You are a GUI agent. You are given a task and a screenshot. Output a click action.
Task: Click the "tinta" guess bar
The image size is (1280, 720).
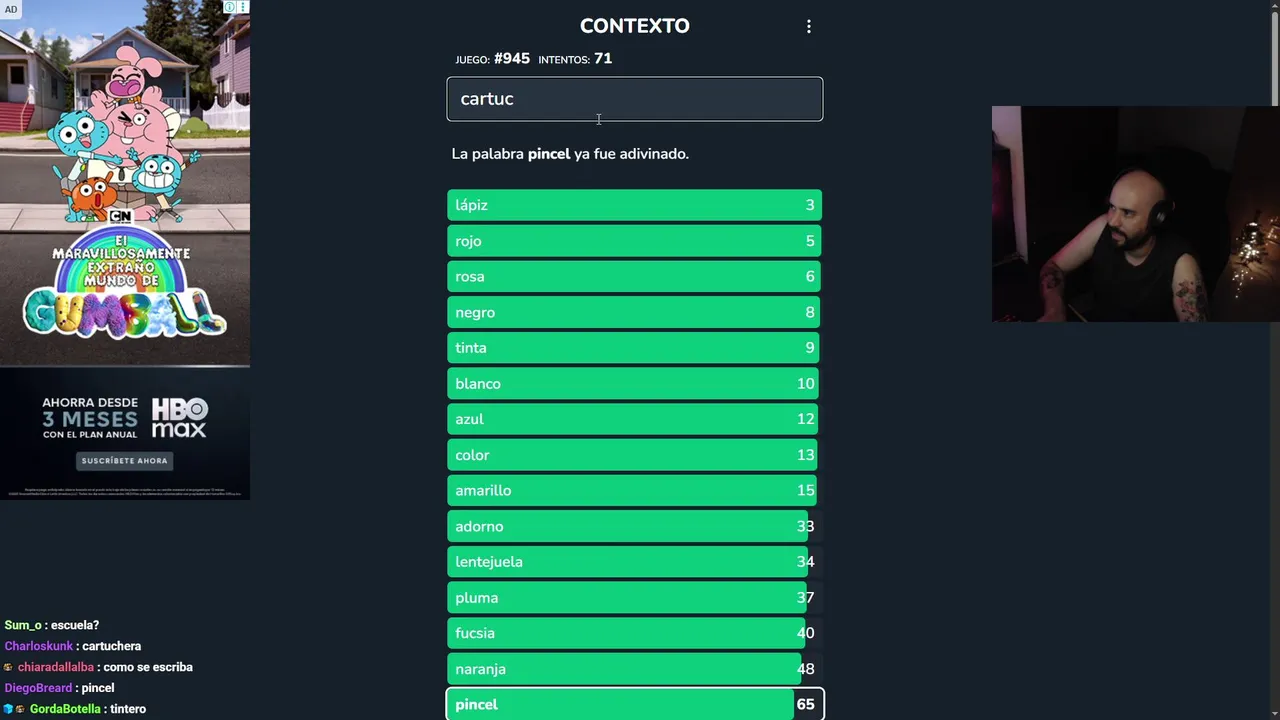pyautogui.click(x=634, y=348)
